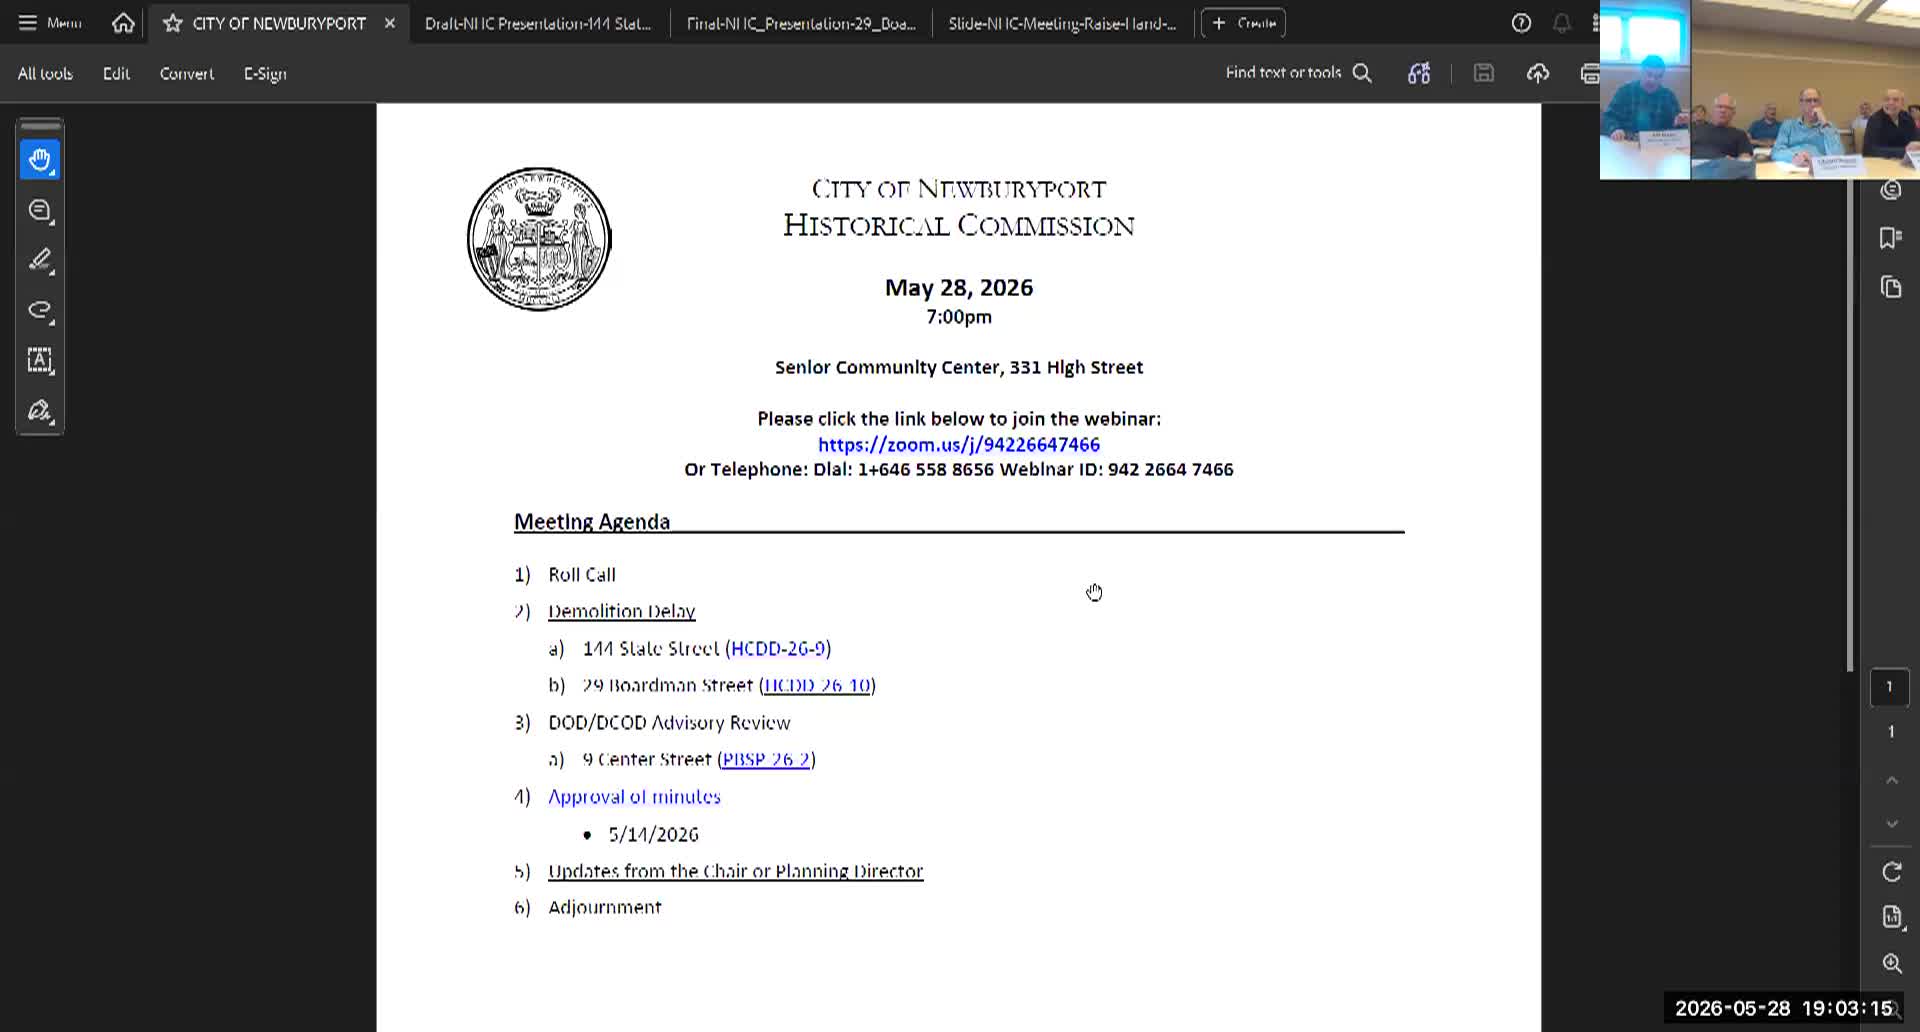Image resolution: width=1920 pixels, height=1032 pixels.
Task: Open the Pages copy panel icon
Action: point(1890,288)
